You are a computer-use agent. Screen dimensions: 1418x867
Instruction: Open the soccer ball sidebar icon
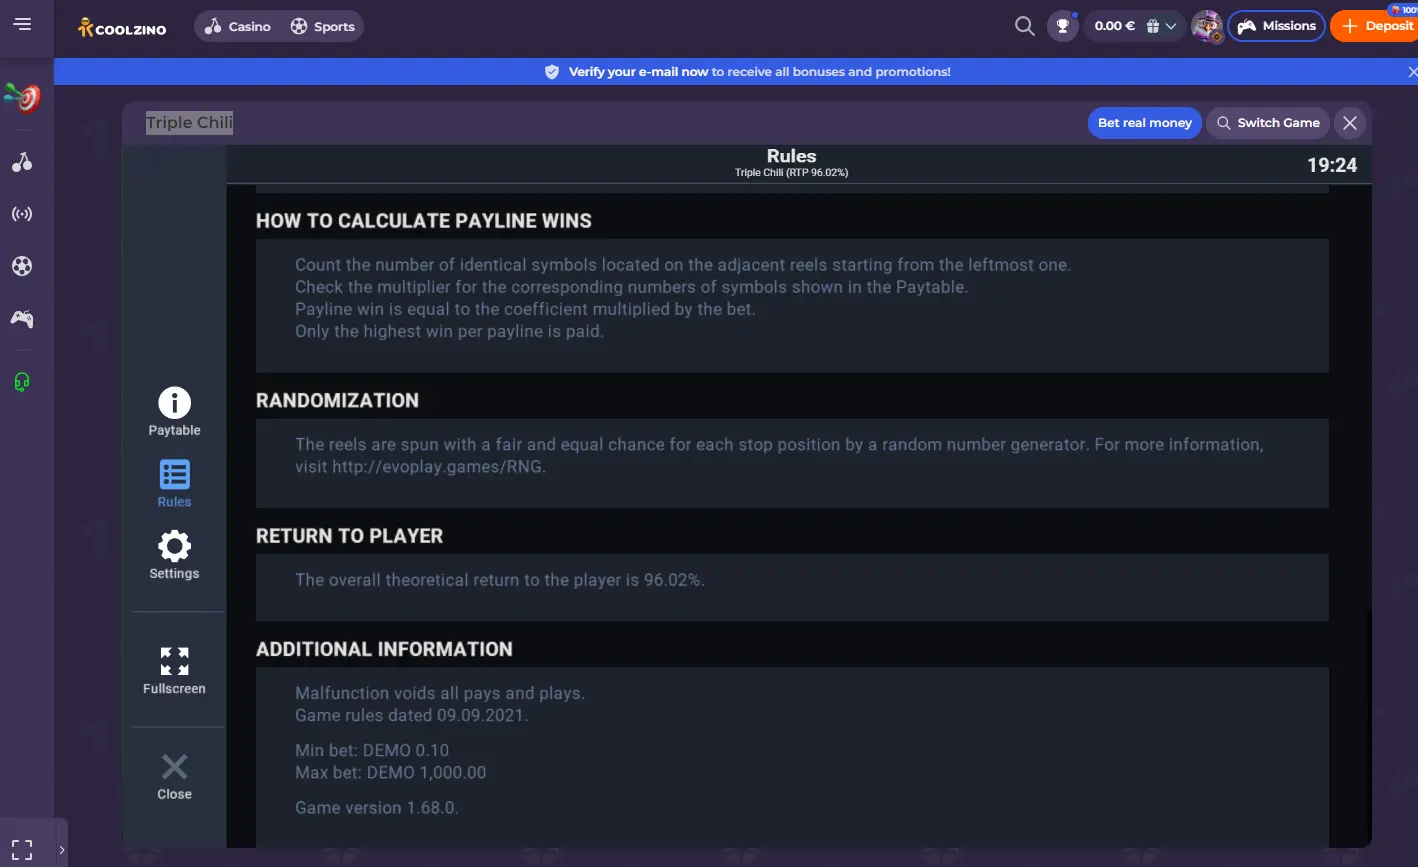pyautogui.click(x=22, y=266)
